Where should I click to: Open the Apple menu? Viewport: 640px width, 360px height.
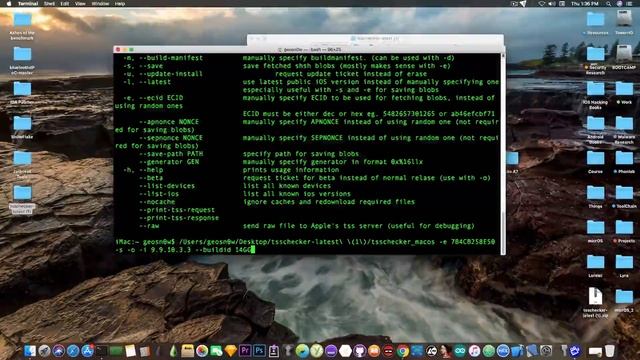click(9, 4)
